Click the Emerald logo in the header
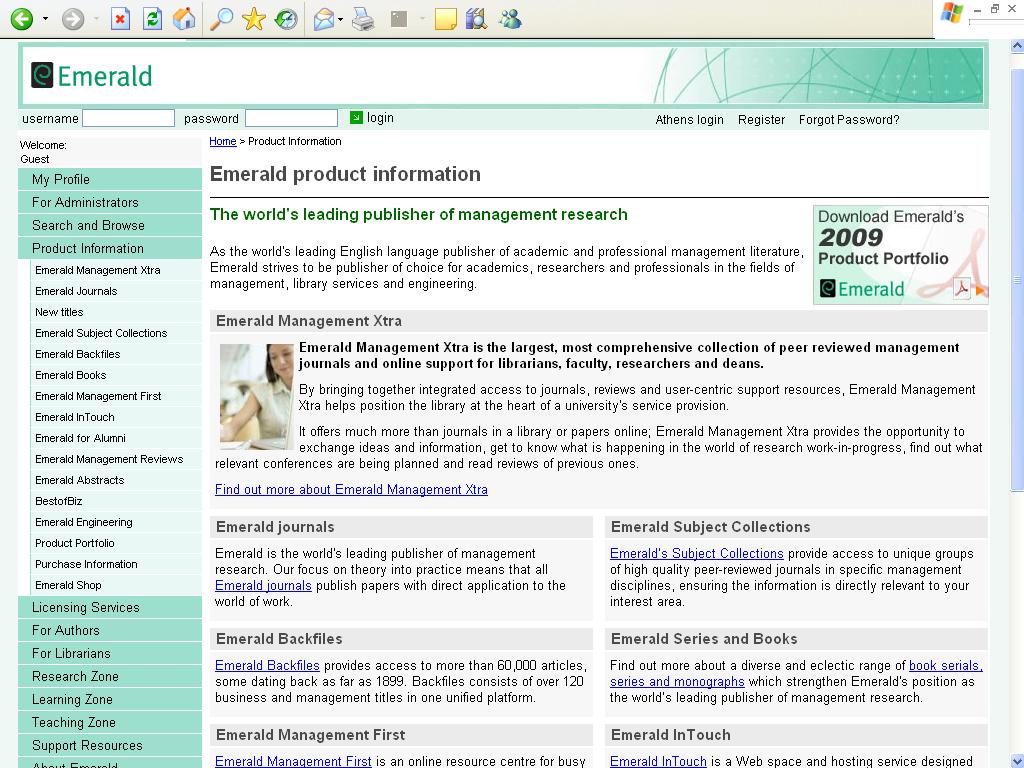This screenshot has height=768, width=1024. [92, 76]
